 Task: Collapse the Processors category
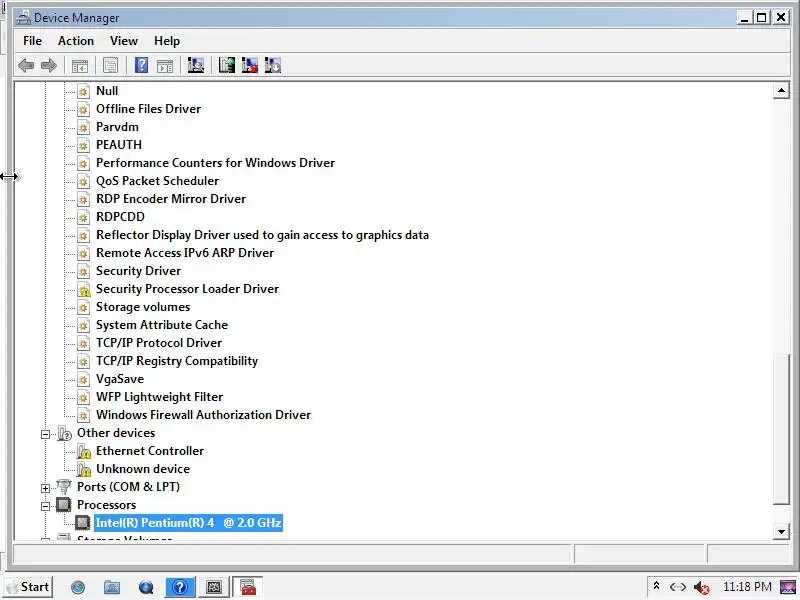(45, 506)
